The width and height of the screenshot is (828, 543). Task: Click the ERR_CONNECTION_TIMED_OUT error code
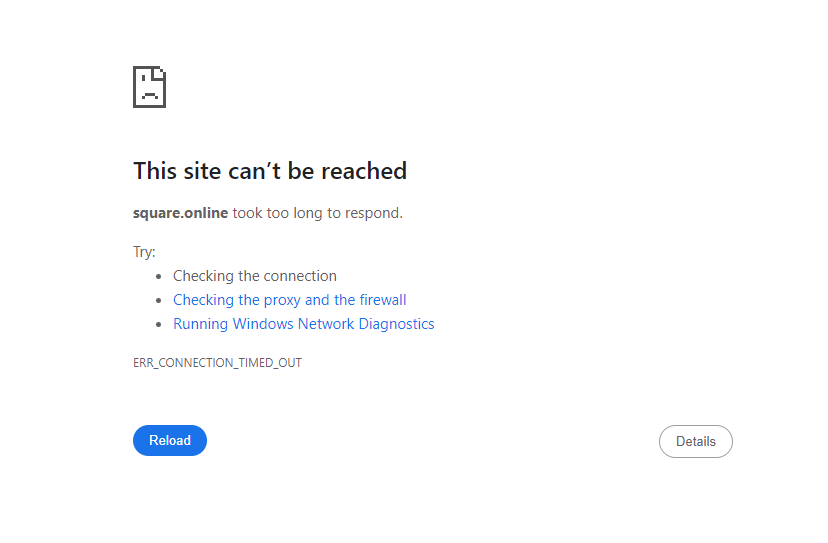click(217, 363)
